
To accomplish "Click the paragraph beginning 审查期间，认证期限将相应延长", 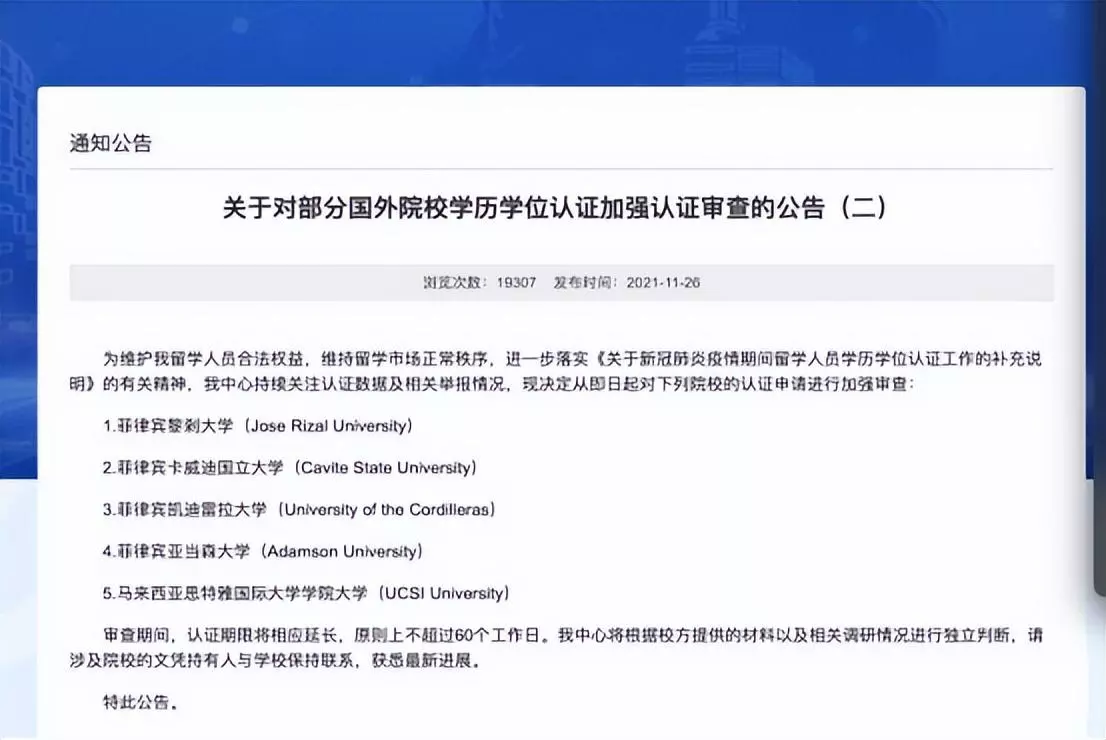I will [556, 648].
